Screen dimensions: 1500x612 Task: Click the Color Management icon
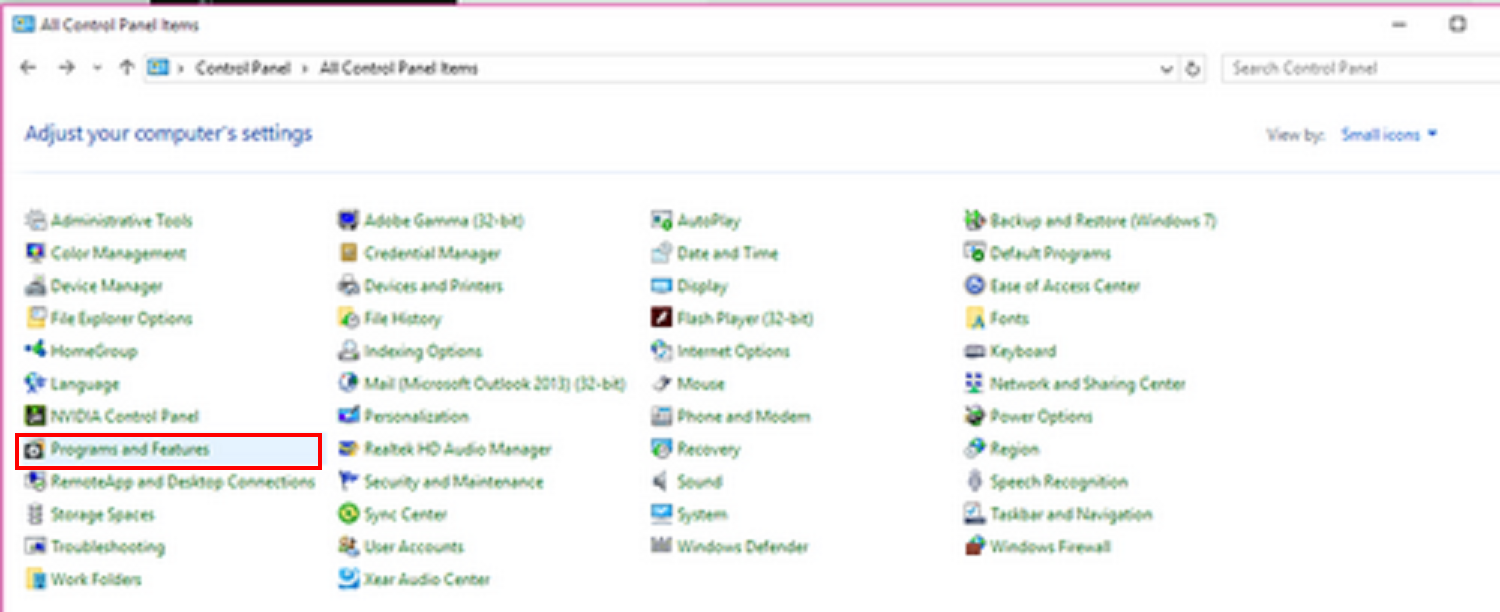(x=36, y=253)
